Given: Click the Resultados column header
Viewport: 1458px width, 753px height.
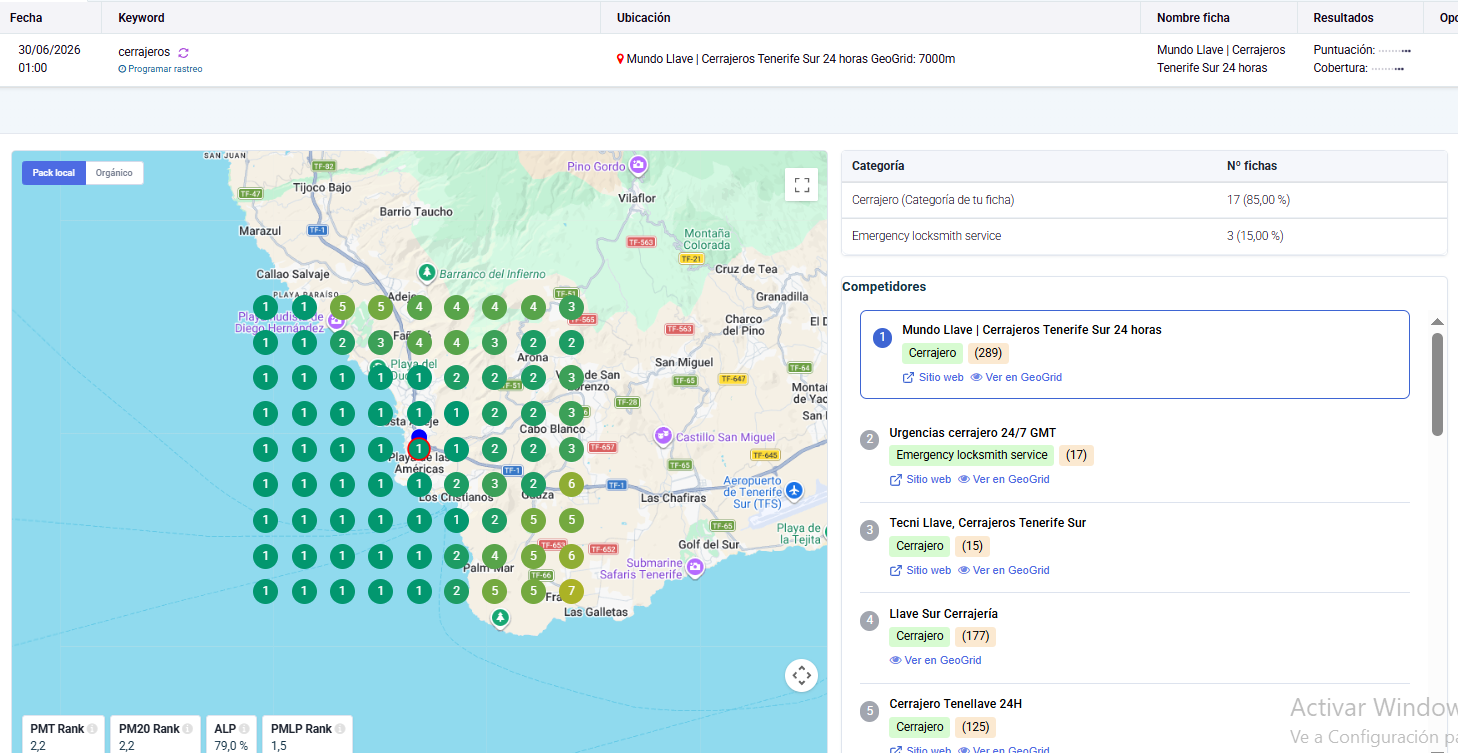Looking at the screenshot, I should tap(1343, 18).
